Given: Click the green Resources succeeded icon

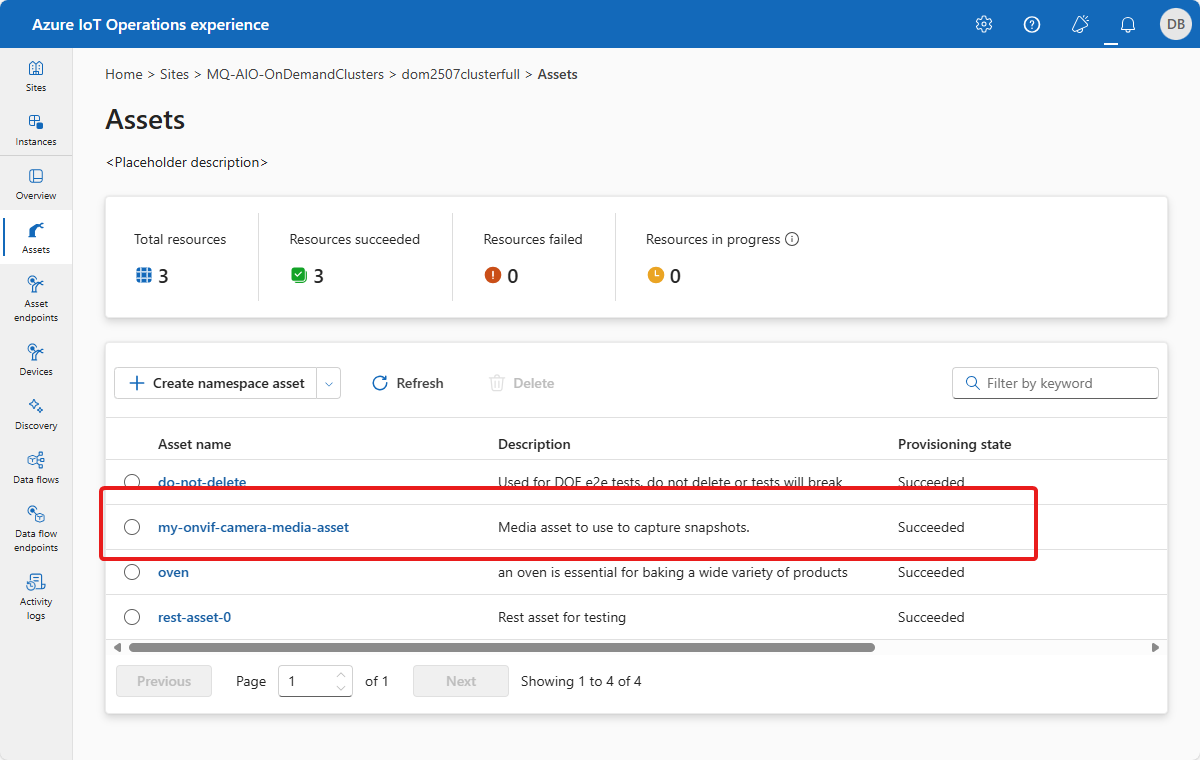Looking at the screenshot, I should (299, 275).
